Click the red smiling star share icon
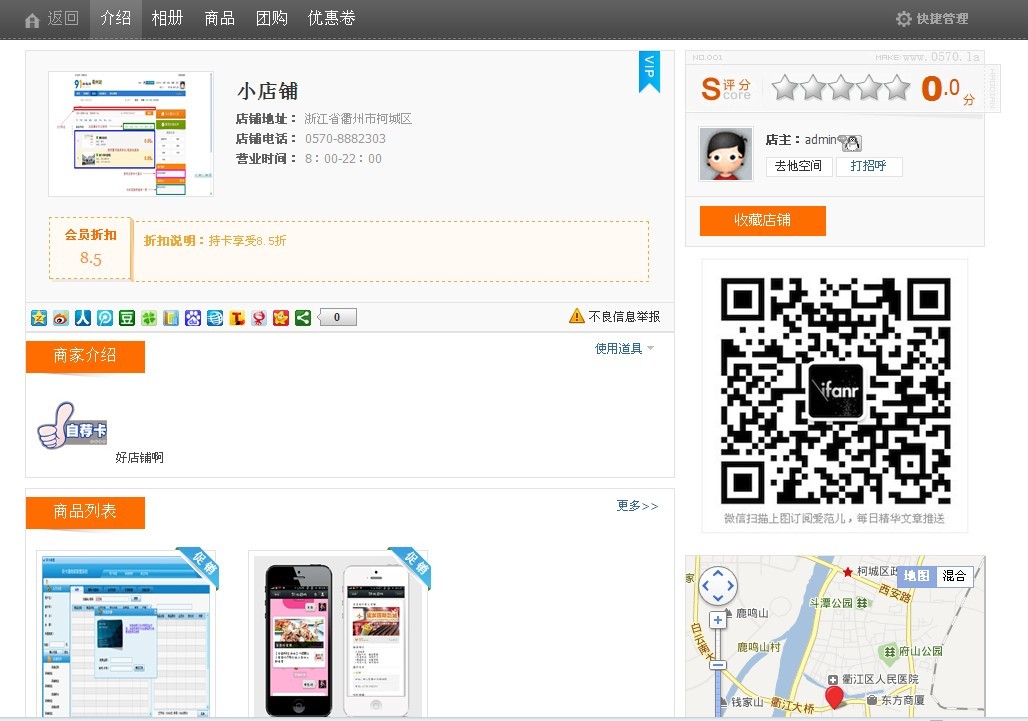 tap(281, 318)
